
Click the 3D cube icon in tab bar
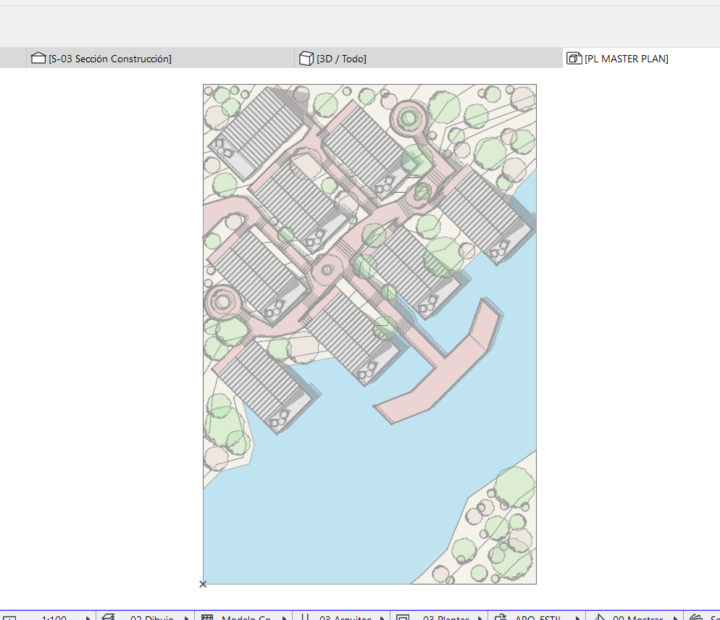tap(306, 58)
